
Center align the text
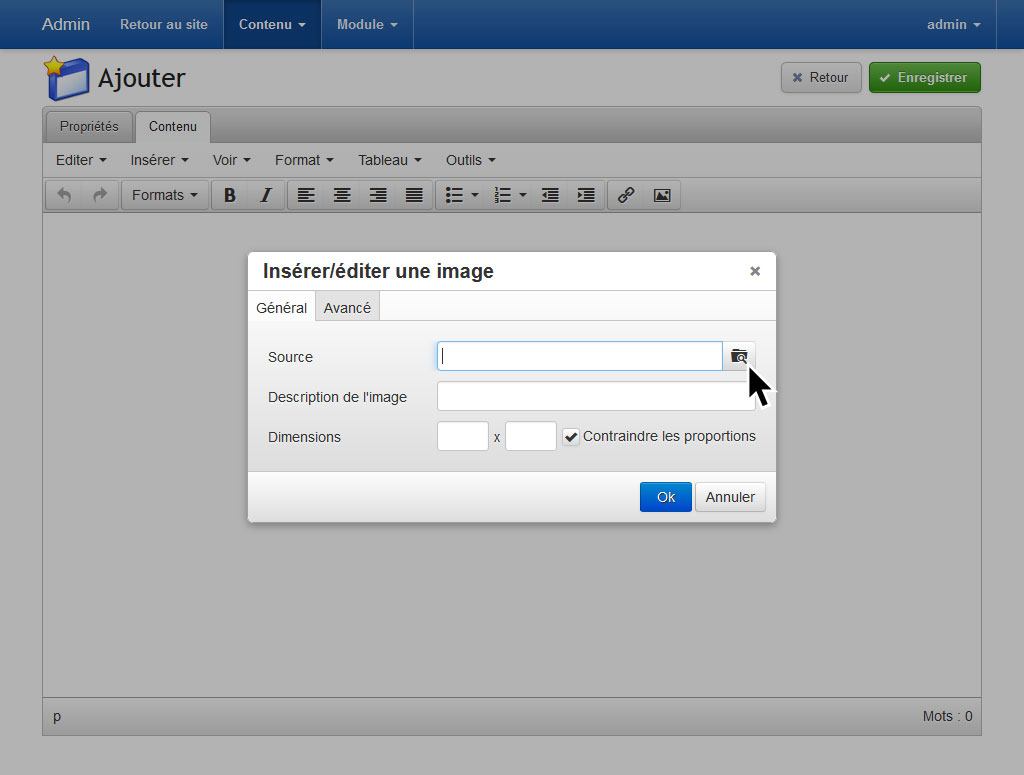pos(342,195)
